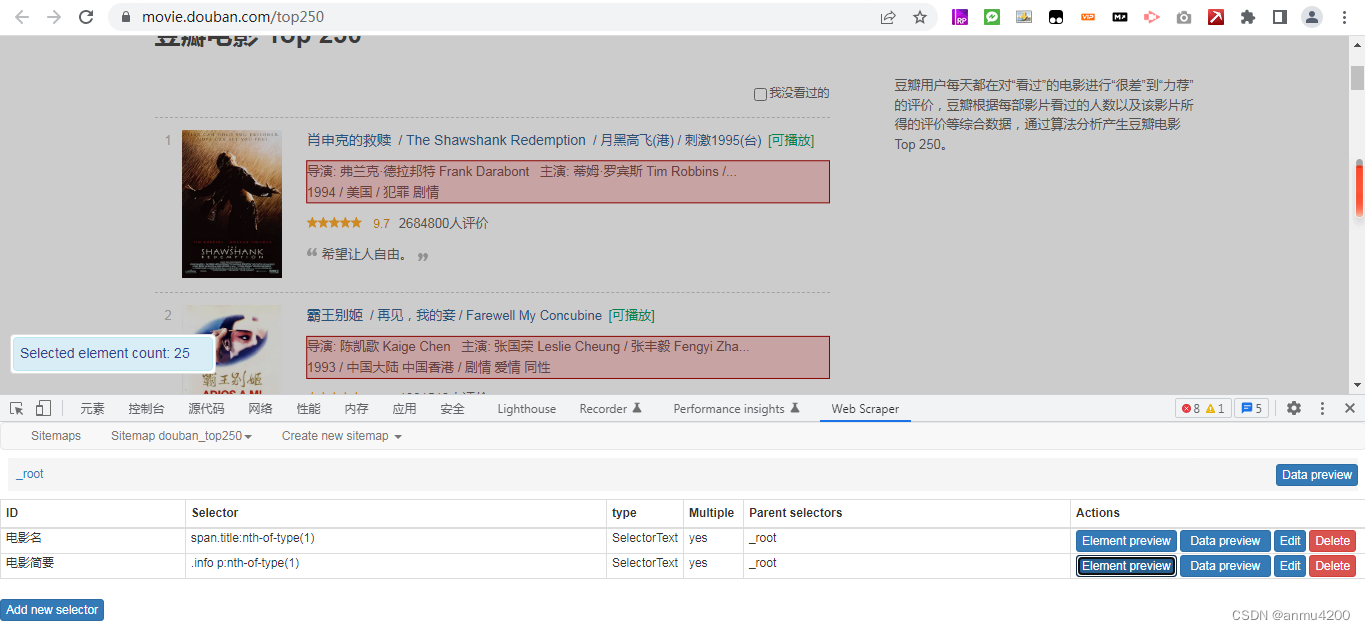Toggle the device toolbar icon in DevTools
The width and height of the screenshot is (1365, 630).
(x=43, y=408)
